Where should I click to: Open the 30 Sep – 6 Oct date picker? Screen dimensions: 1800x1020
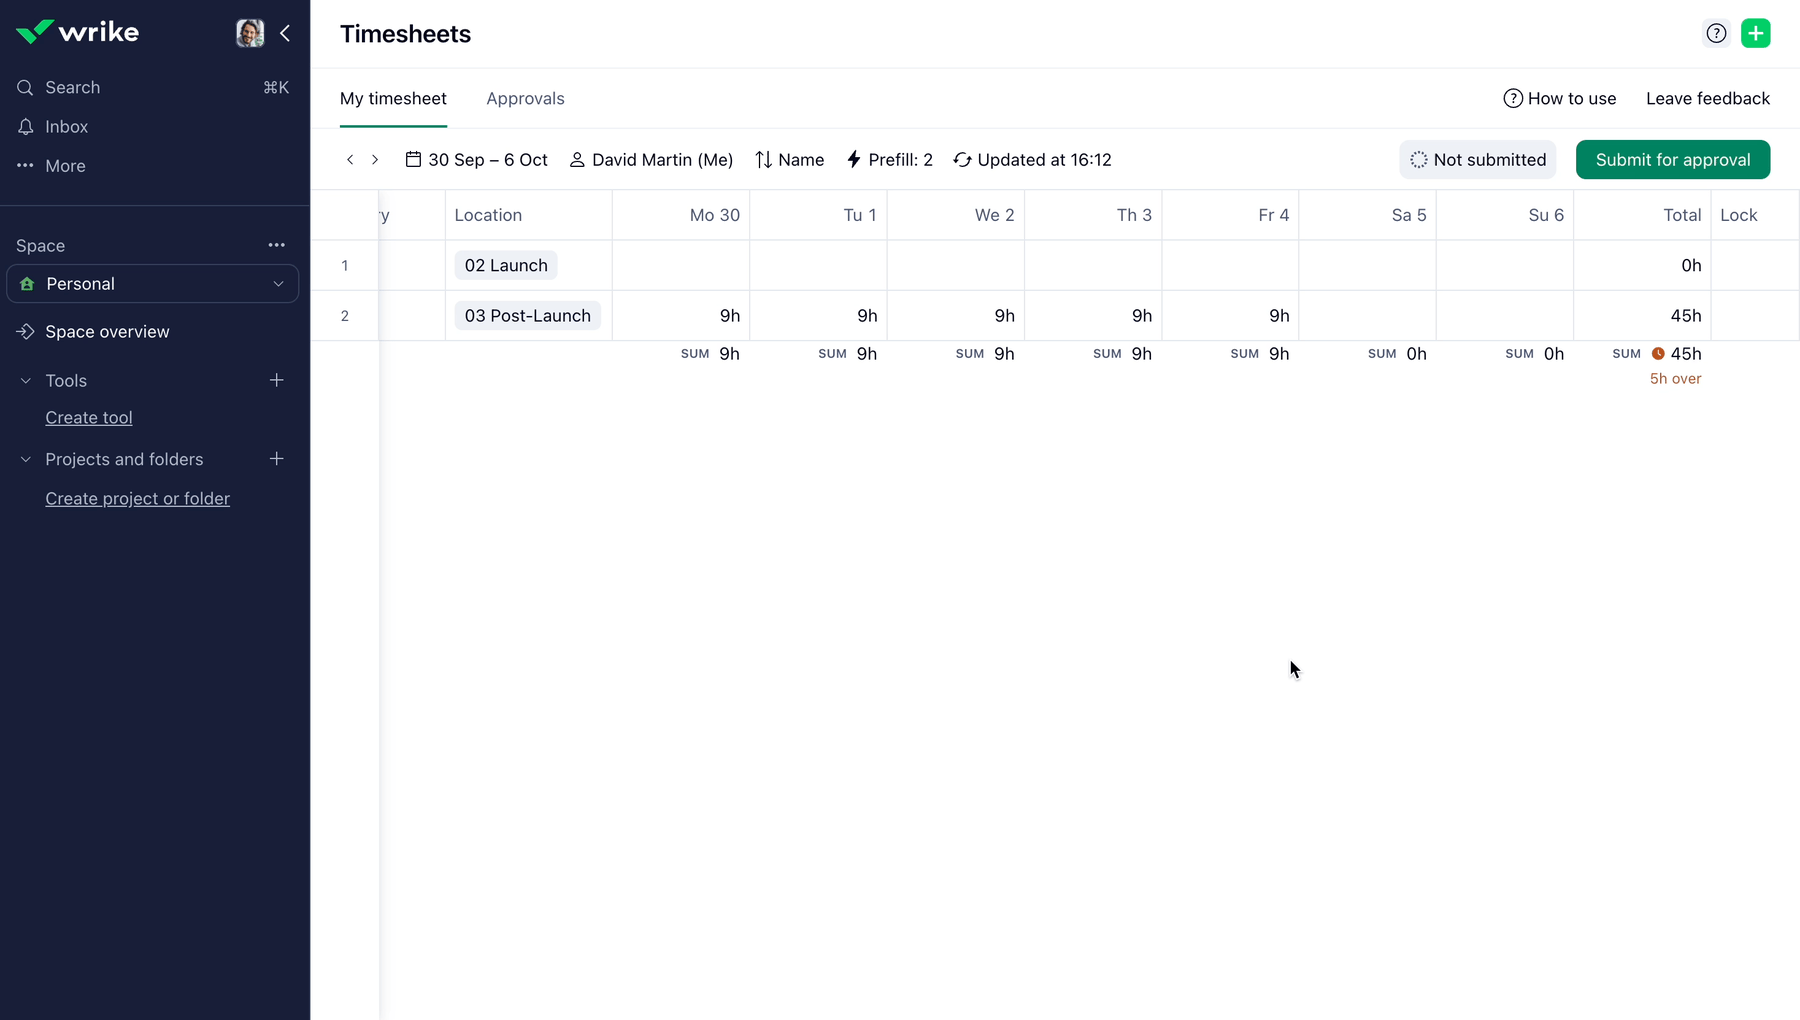(x=477, y=160)
